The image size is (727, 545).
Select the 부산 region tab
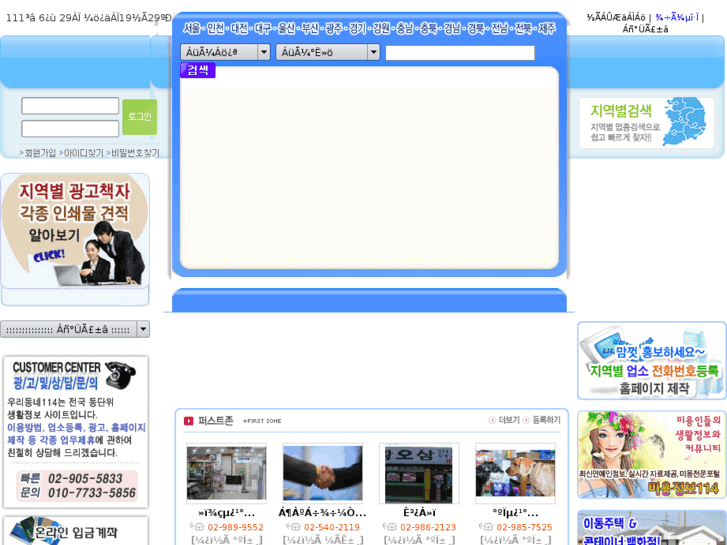click(310, 29)
